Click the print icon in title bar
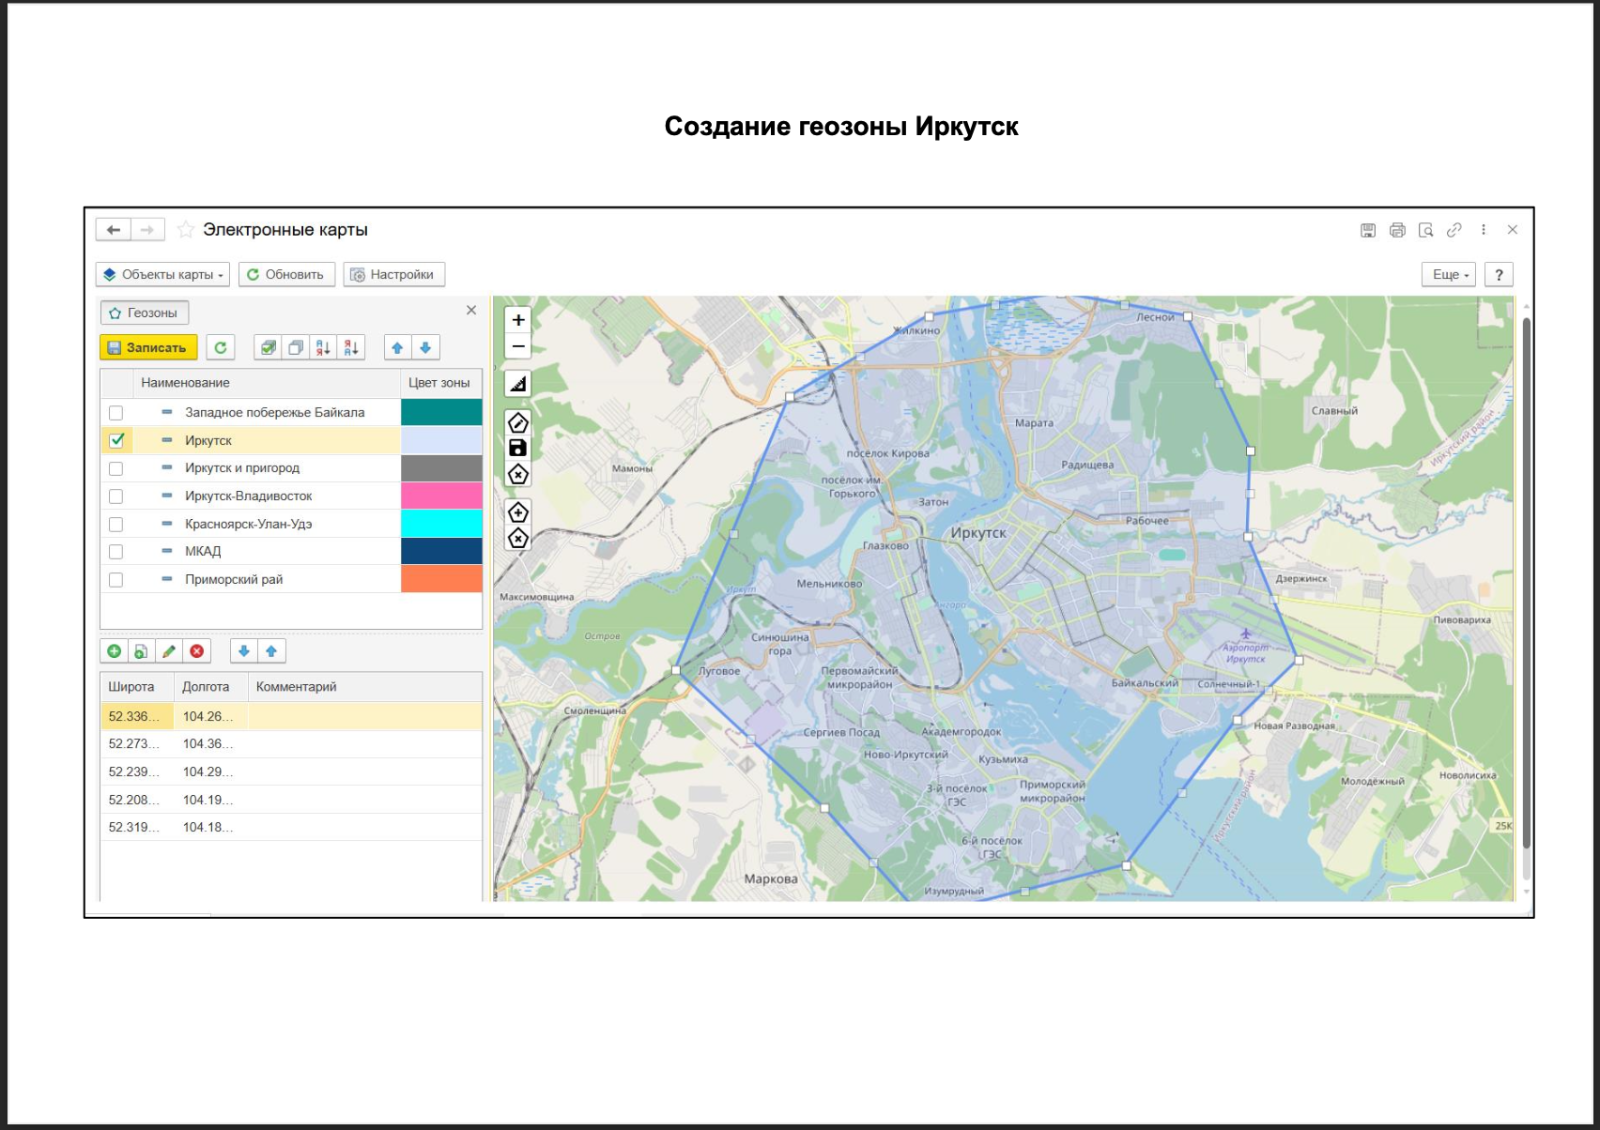This screenshot has width=1600, height=1130. (1397, 230)
